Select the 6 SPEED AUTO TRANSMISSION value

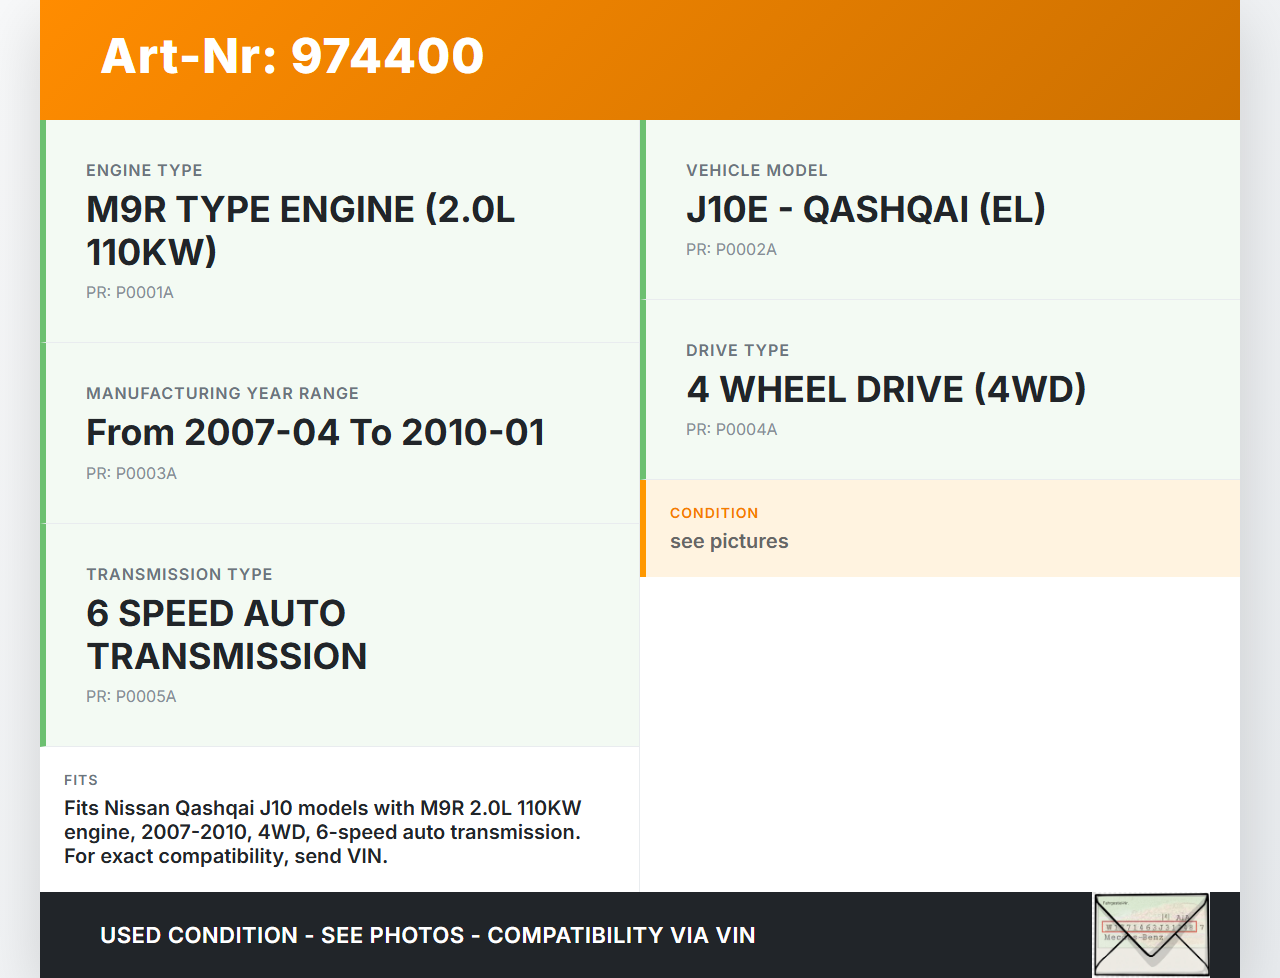[x=226, y=635]
